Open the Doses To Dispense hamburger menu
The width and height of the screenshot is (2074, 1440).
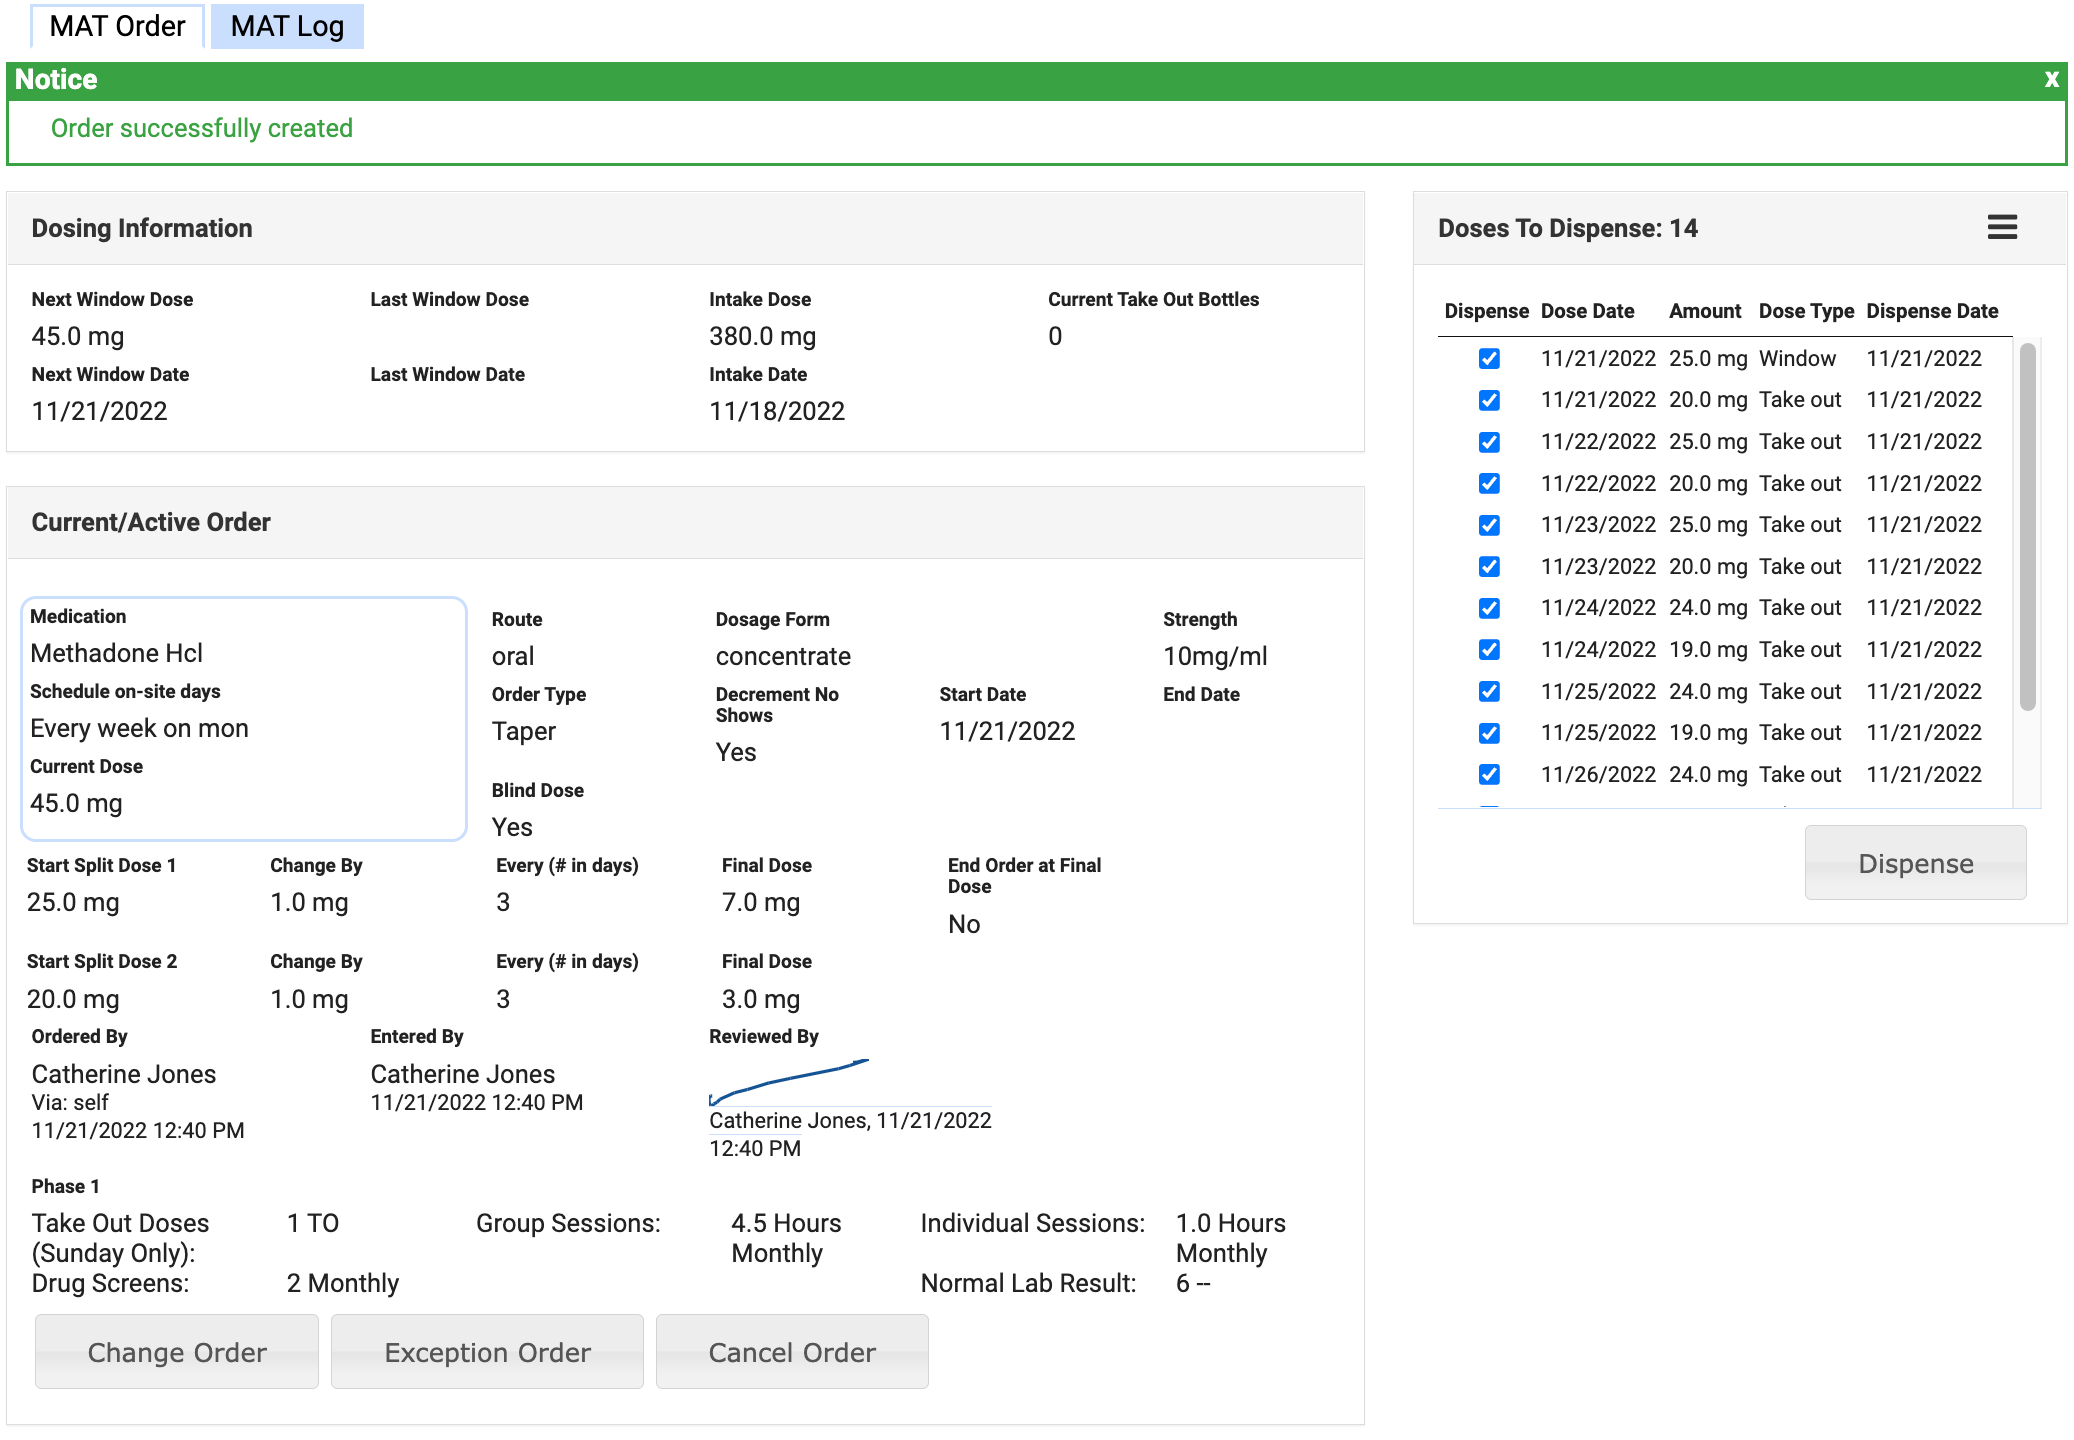point(2001,227)
